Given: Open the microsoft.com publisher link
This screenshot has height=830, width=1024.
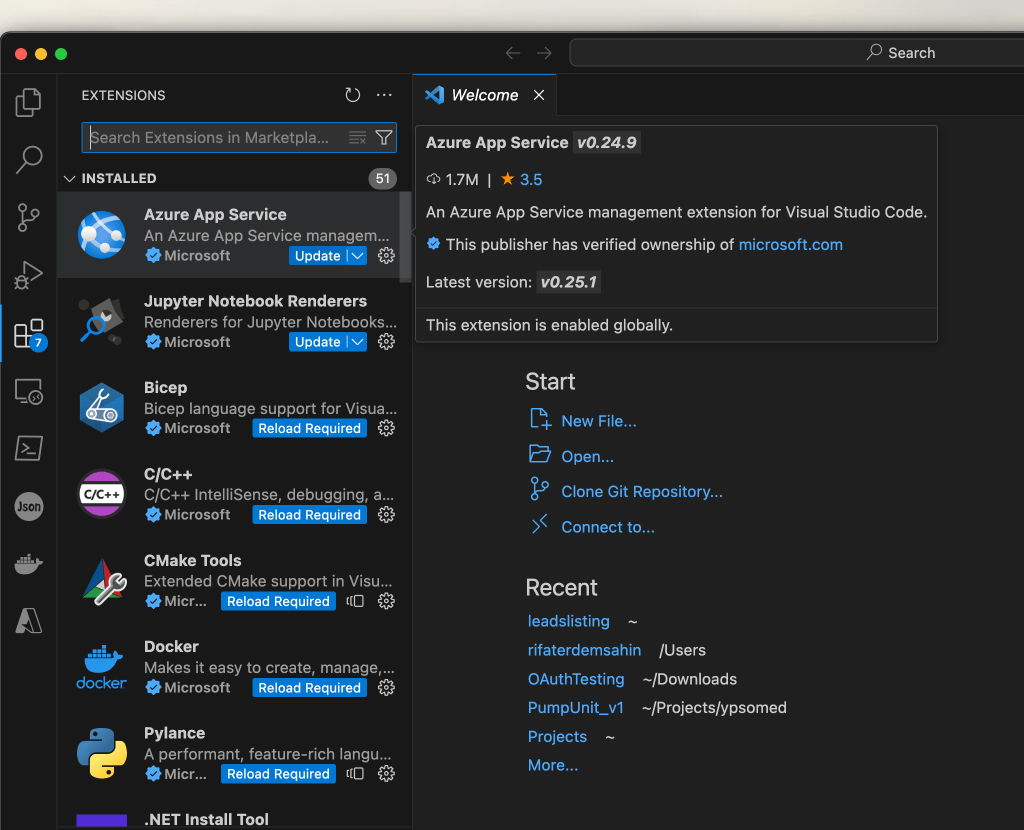Looking at the screenshot, I should (790, 244).
